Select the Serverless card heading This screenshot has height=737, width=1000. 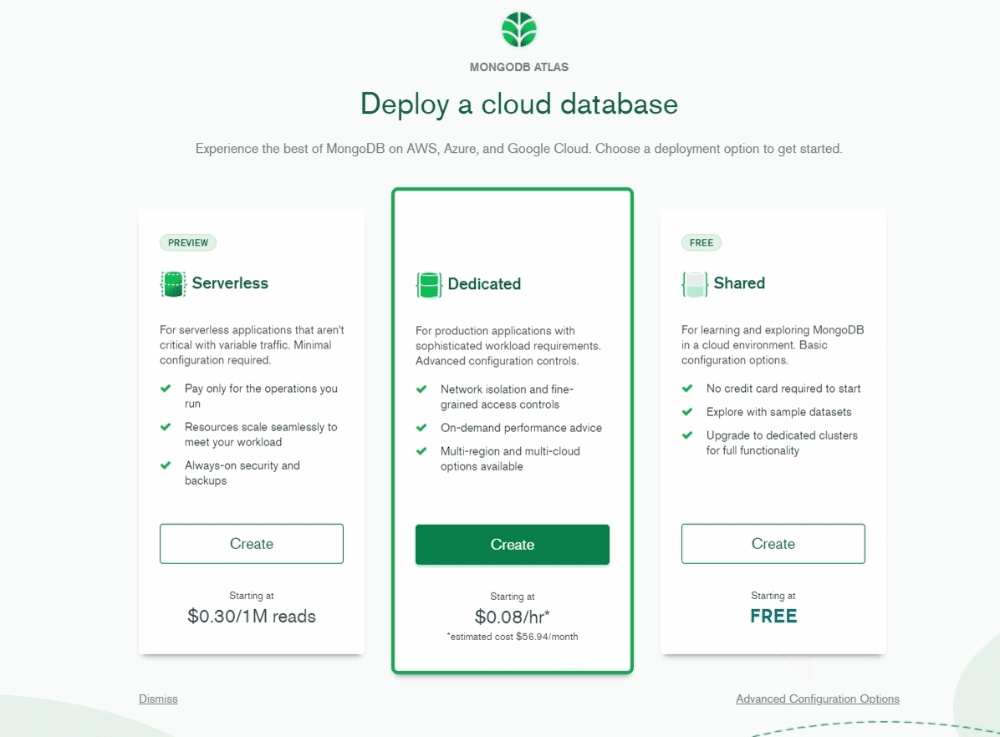tap(230, 283)
